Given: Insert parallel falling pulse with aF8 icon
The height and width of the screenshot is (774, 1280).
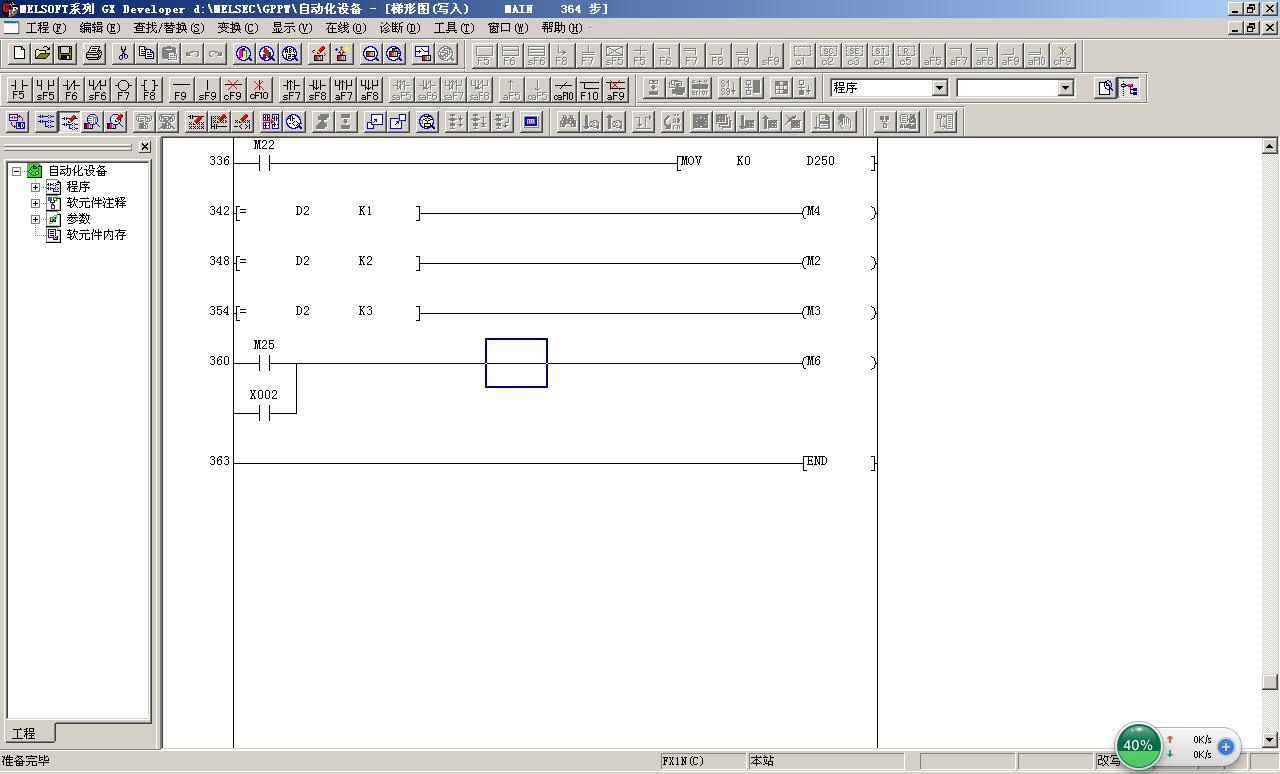Looking at the screenshot, I should click(x=369, y=89).
